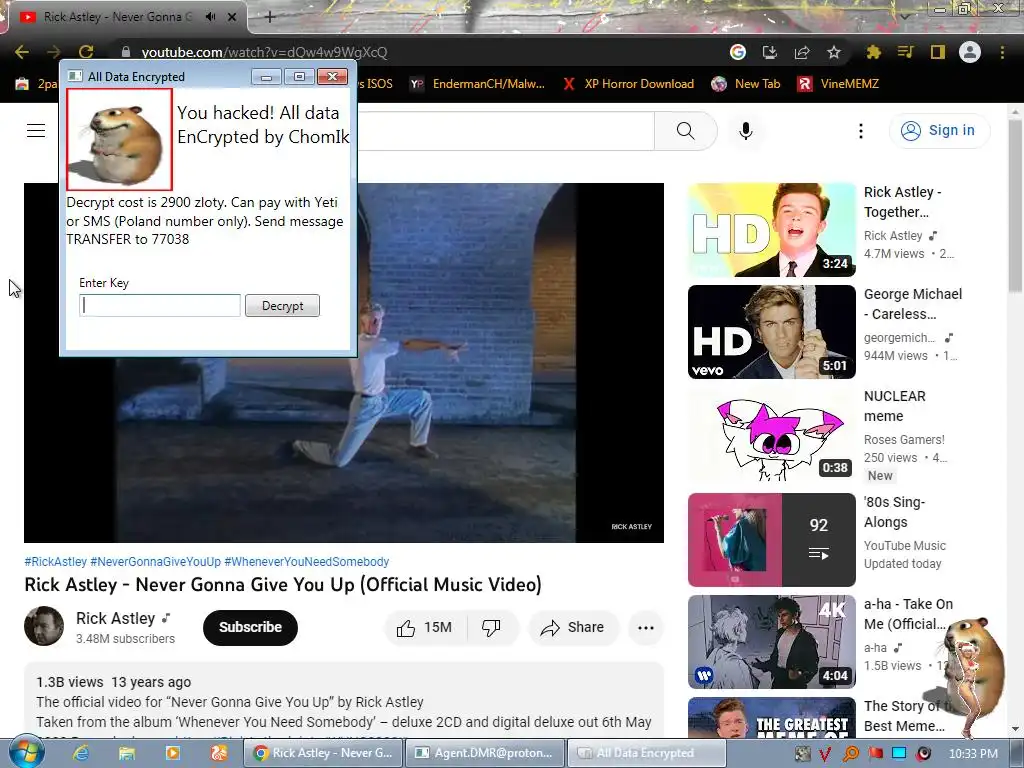Open Rick Astley - Together... video thumbnail

[771, 230]
